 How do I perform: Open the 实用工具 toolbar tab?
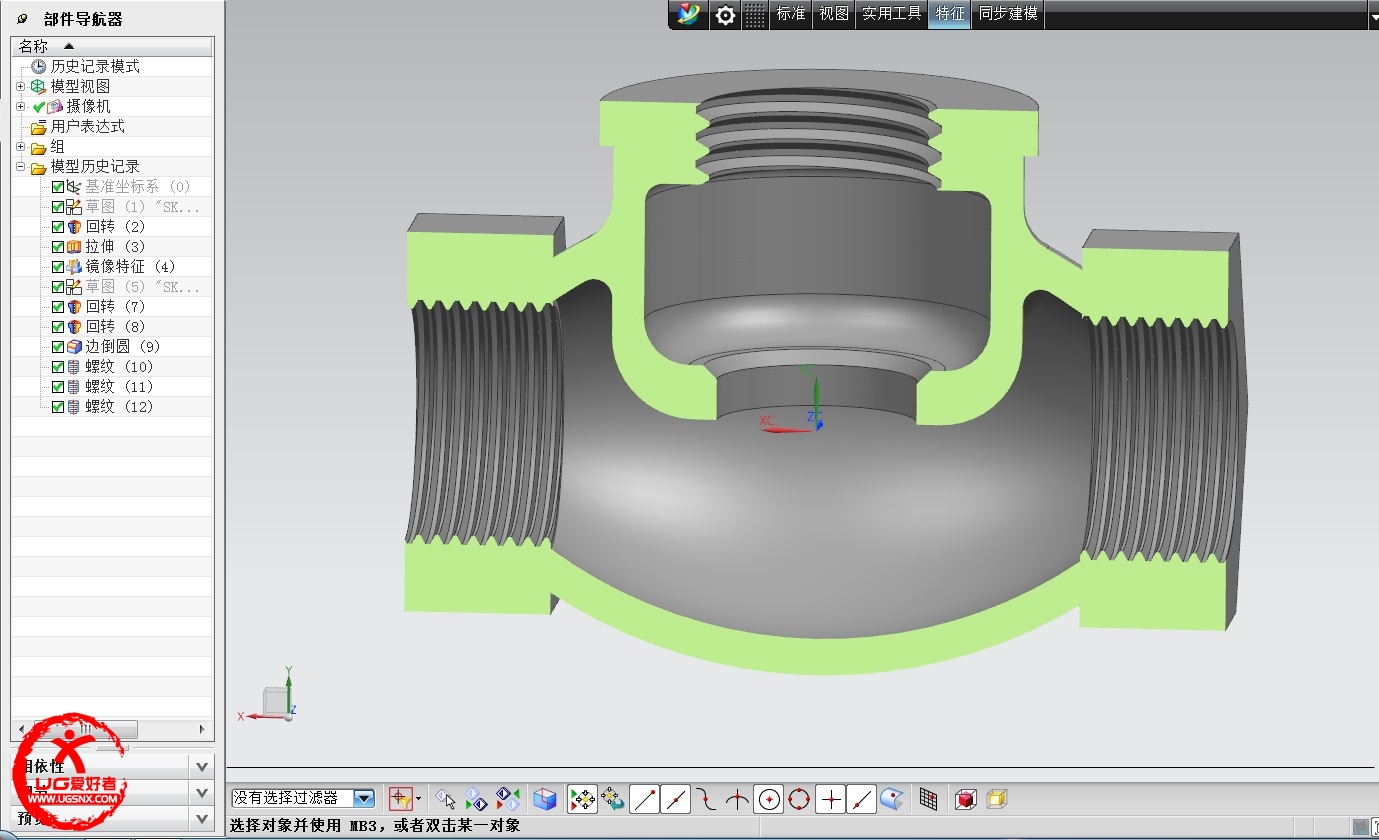(892, 14)
